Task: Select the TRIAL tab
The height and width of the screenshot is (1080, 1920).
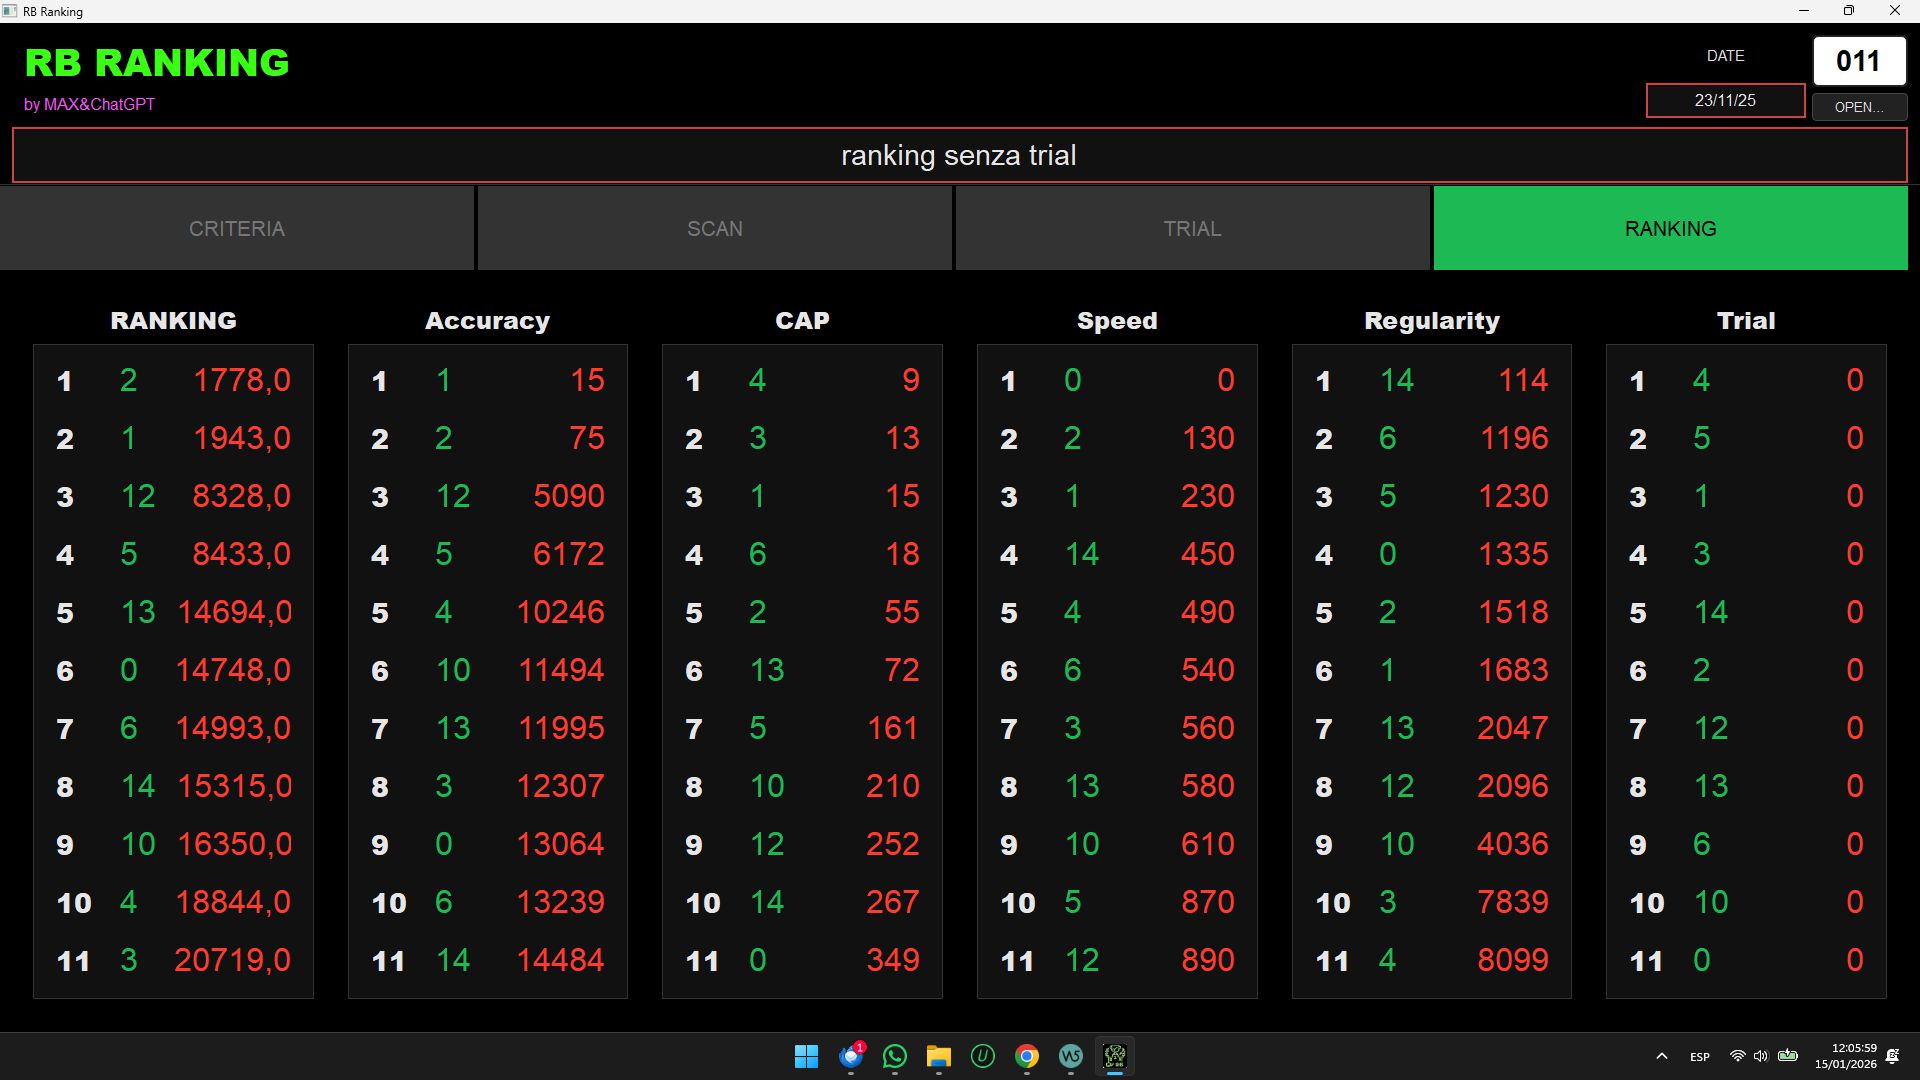Action: 1192,229
